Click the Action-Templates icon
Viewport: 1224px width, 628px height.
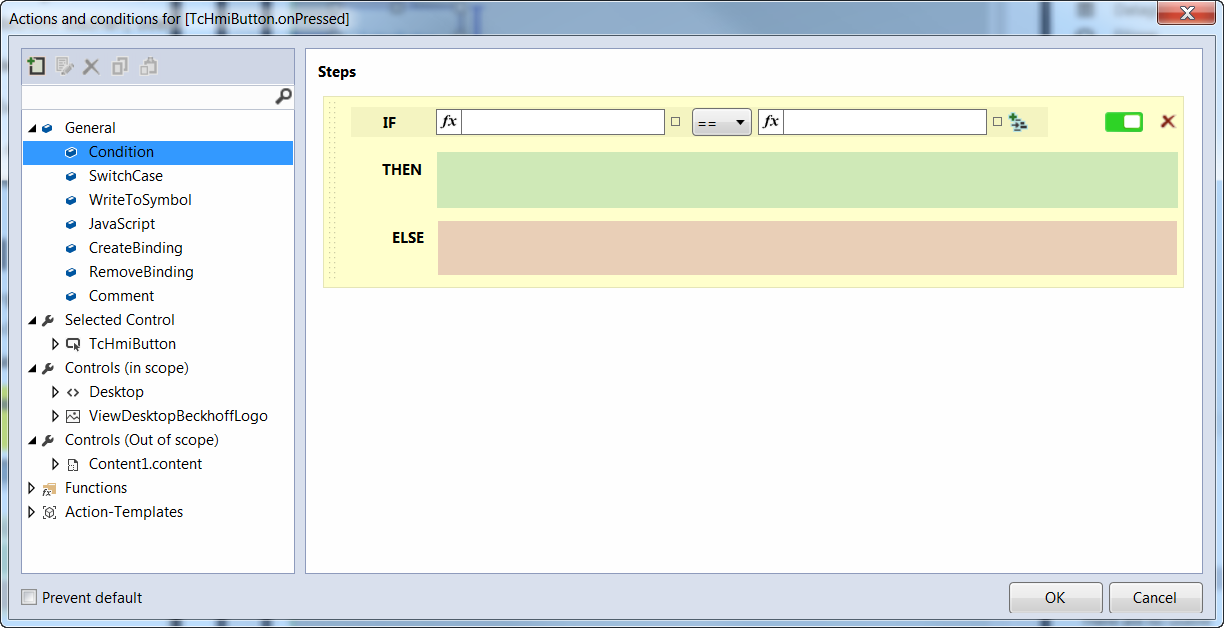(x=48, y=512)
